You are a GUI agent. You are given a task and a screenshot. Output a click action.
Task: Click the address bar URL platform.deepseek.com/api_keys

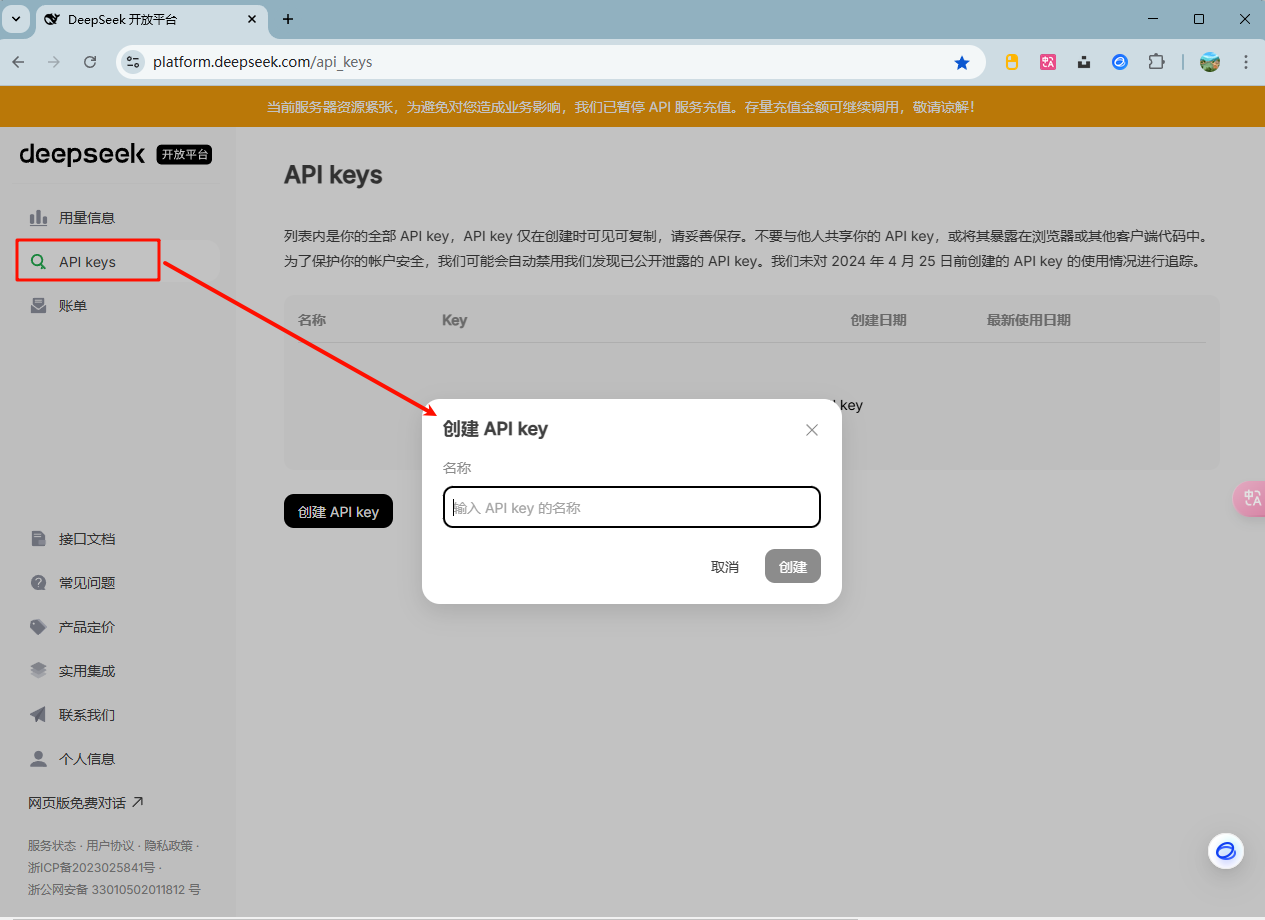pos(263,62)
